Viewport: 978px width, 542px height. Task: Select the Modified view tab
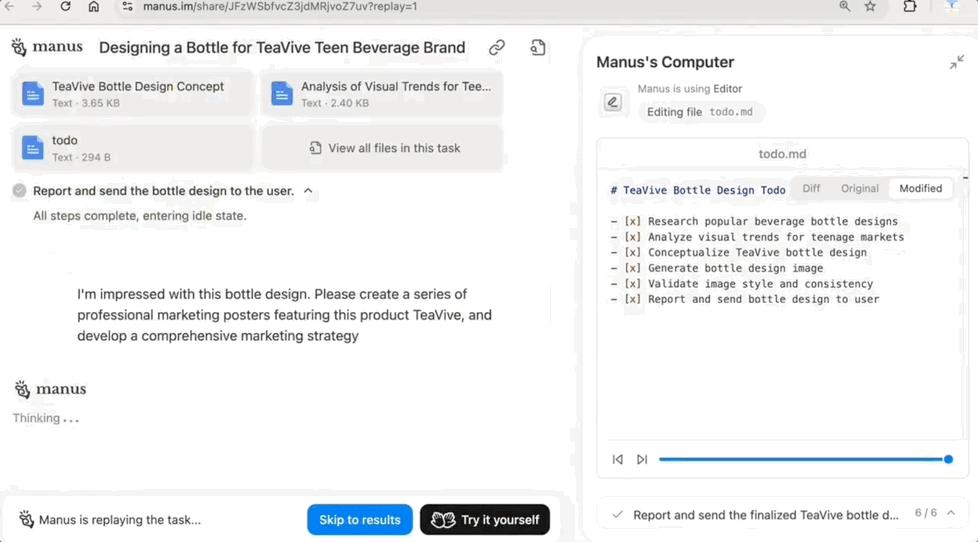click(x=921, y=188)
